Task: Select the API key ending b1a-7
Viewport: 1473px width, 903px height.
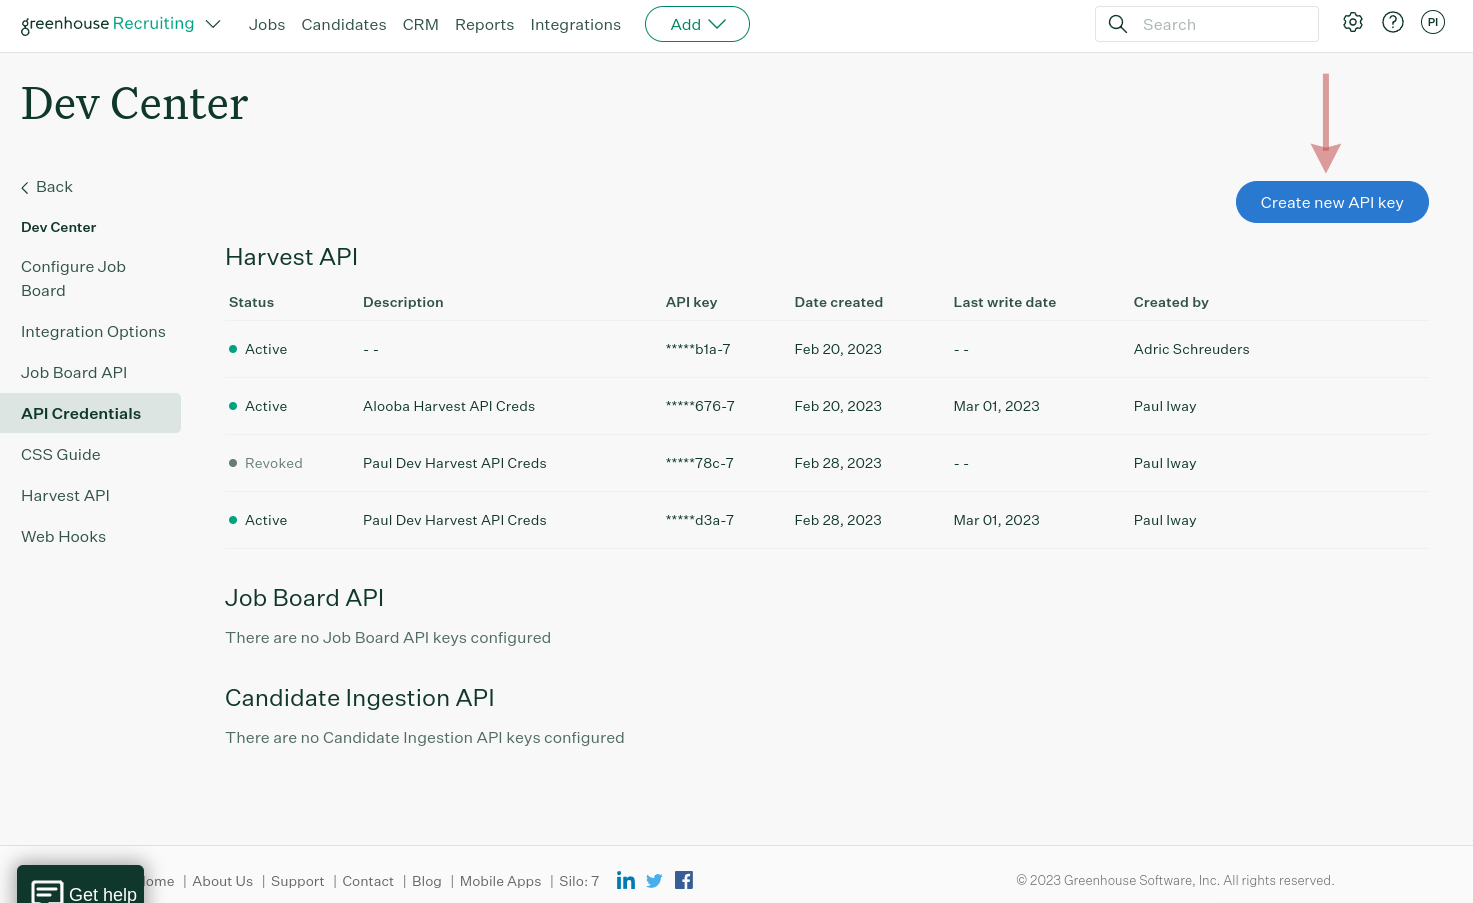Action: 698,349
